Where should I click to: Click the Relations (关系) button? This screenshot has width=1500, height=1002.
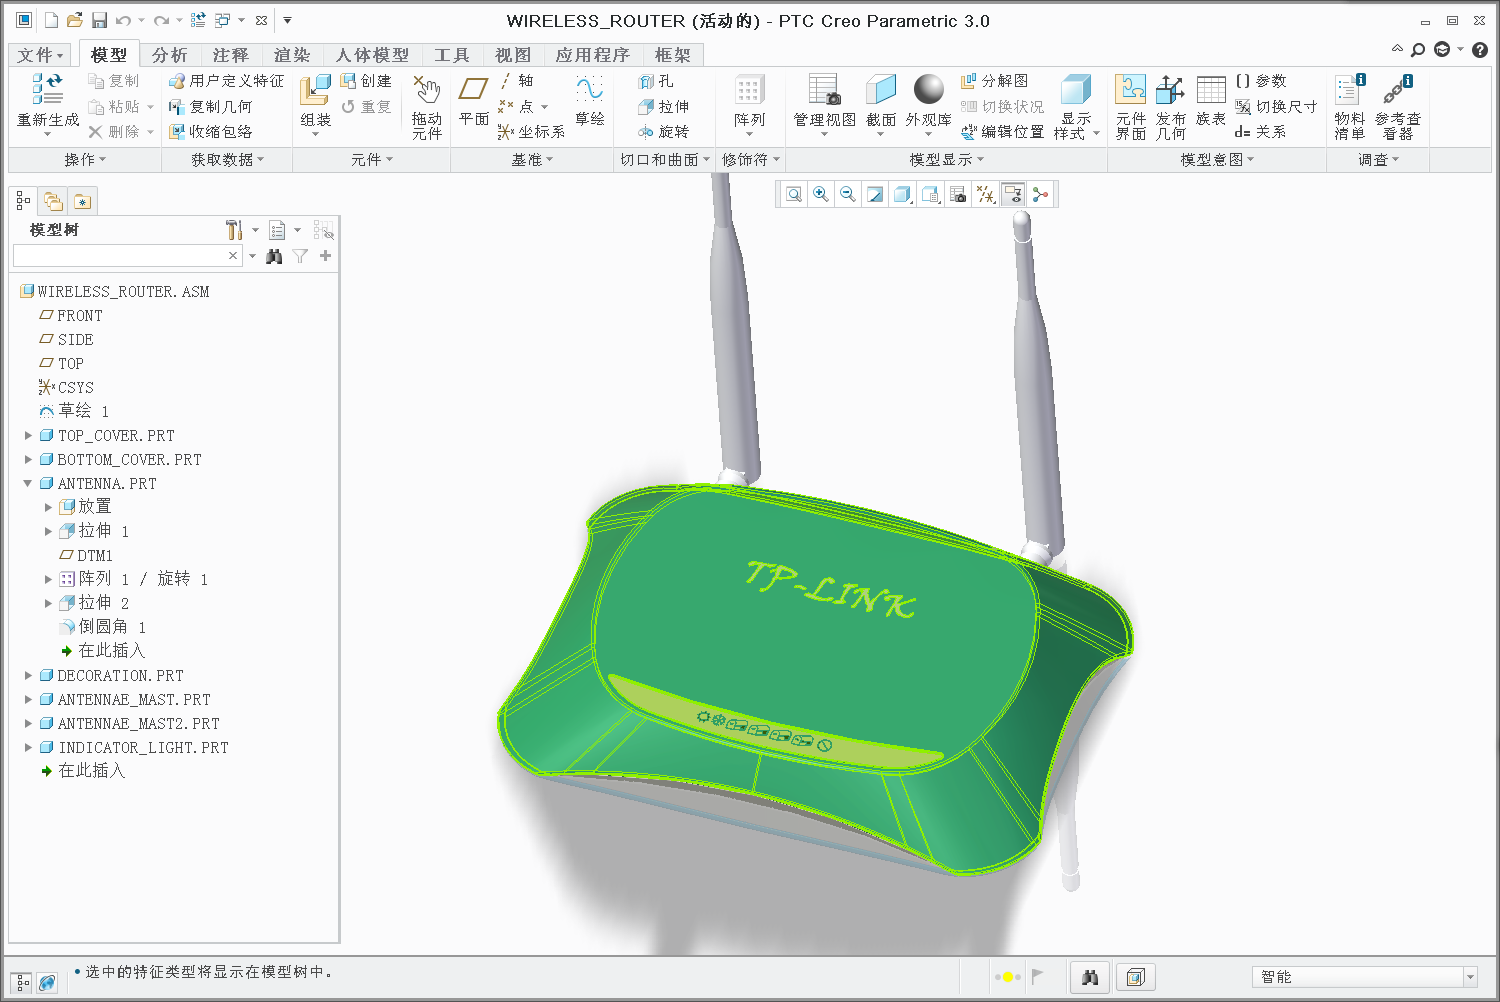(1260, 131)
